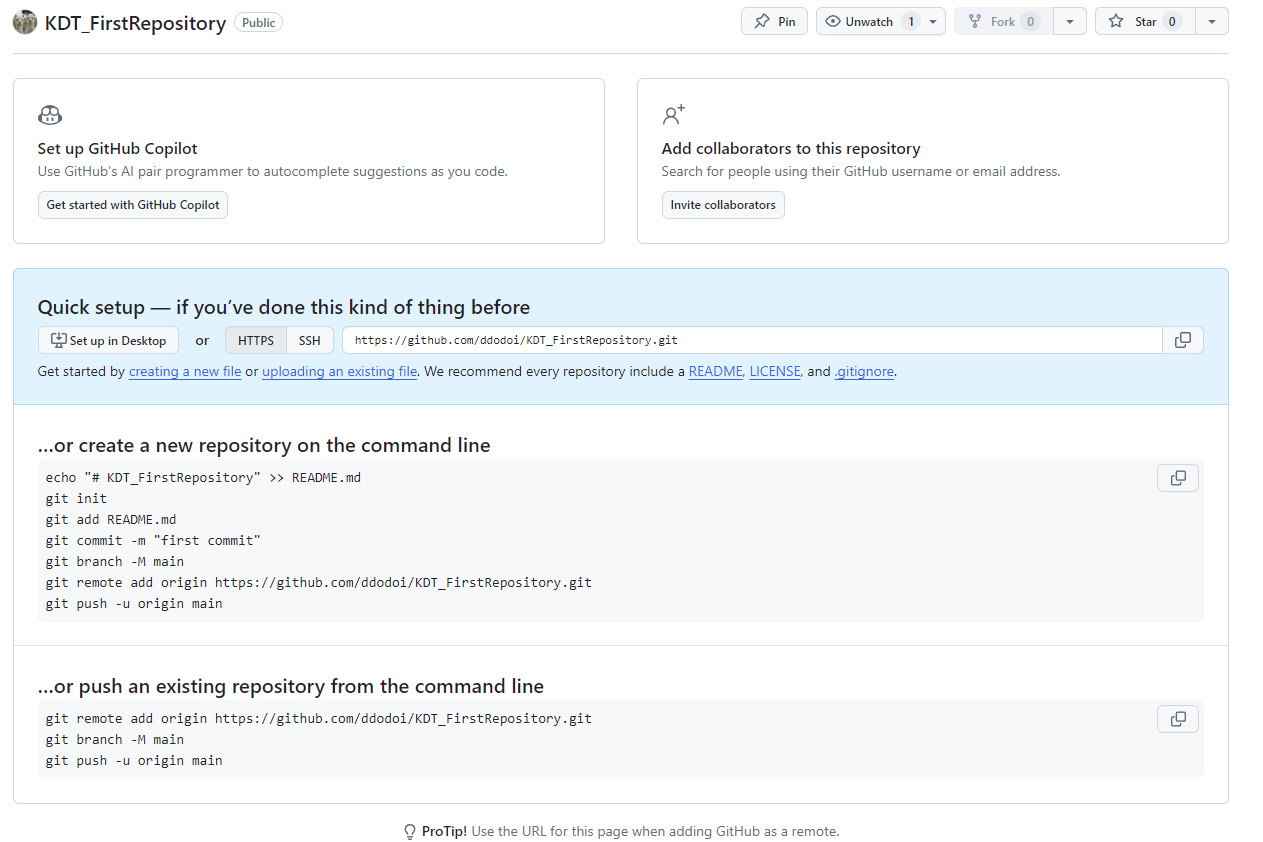Click the star count badge showing 0
The width and height of the screenshot is (1263, 842).
1173,21
